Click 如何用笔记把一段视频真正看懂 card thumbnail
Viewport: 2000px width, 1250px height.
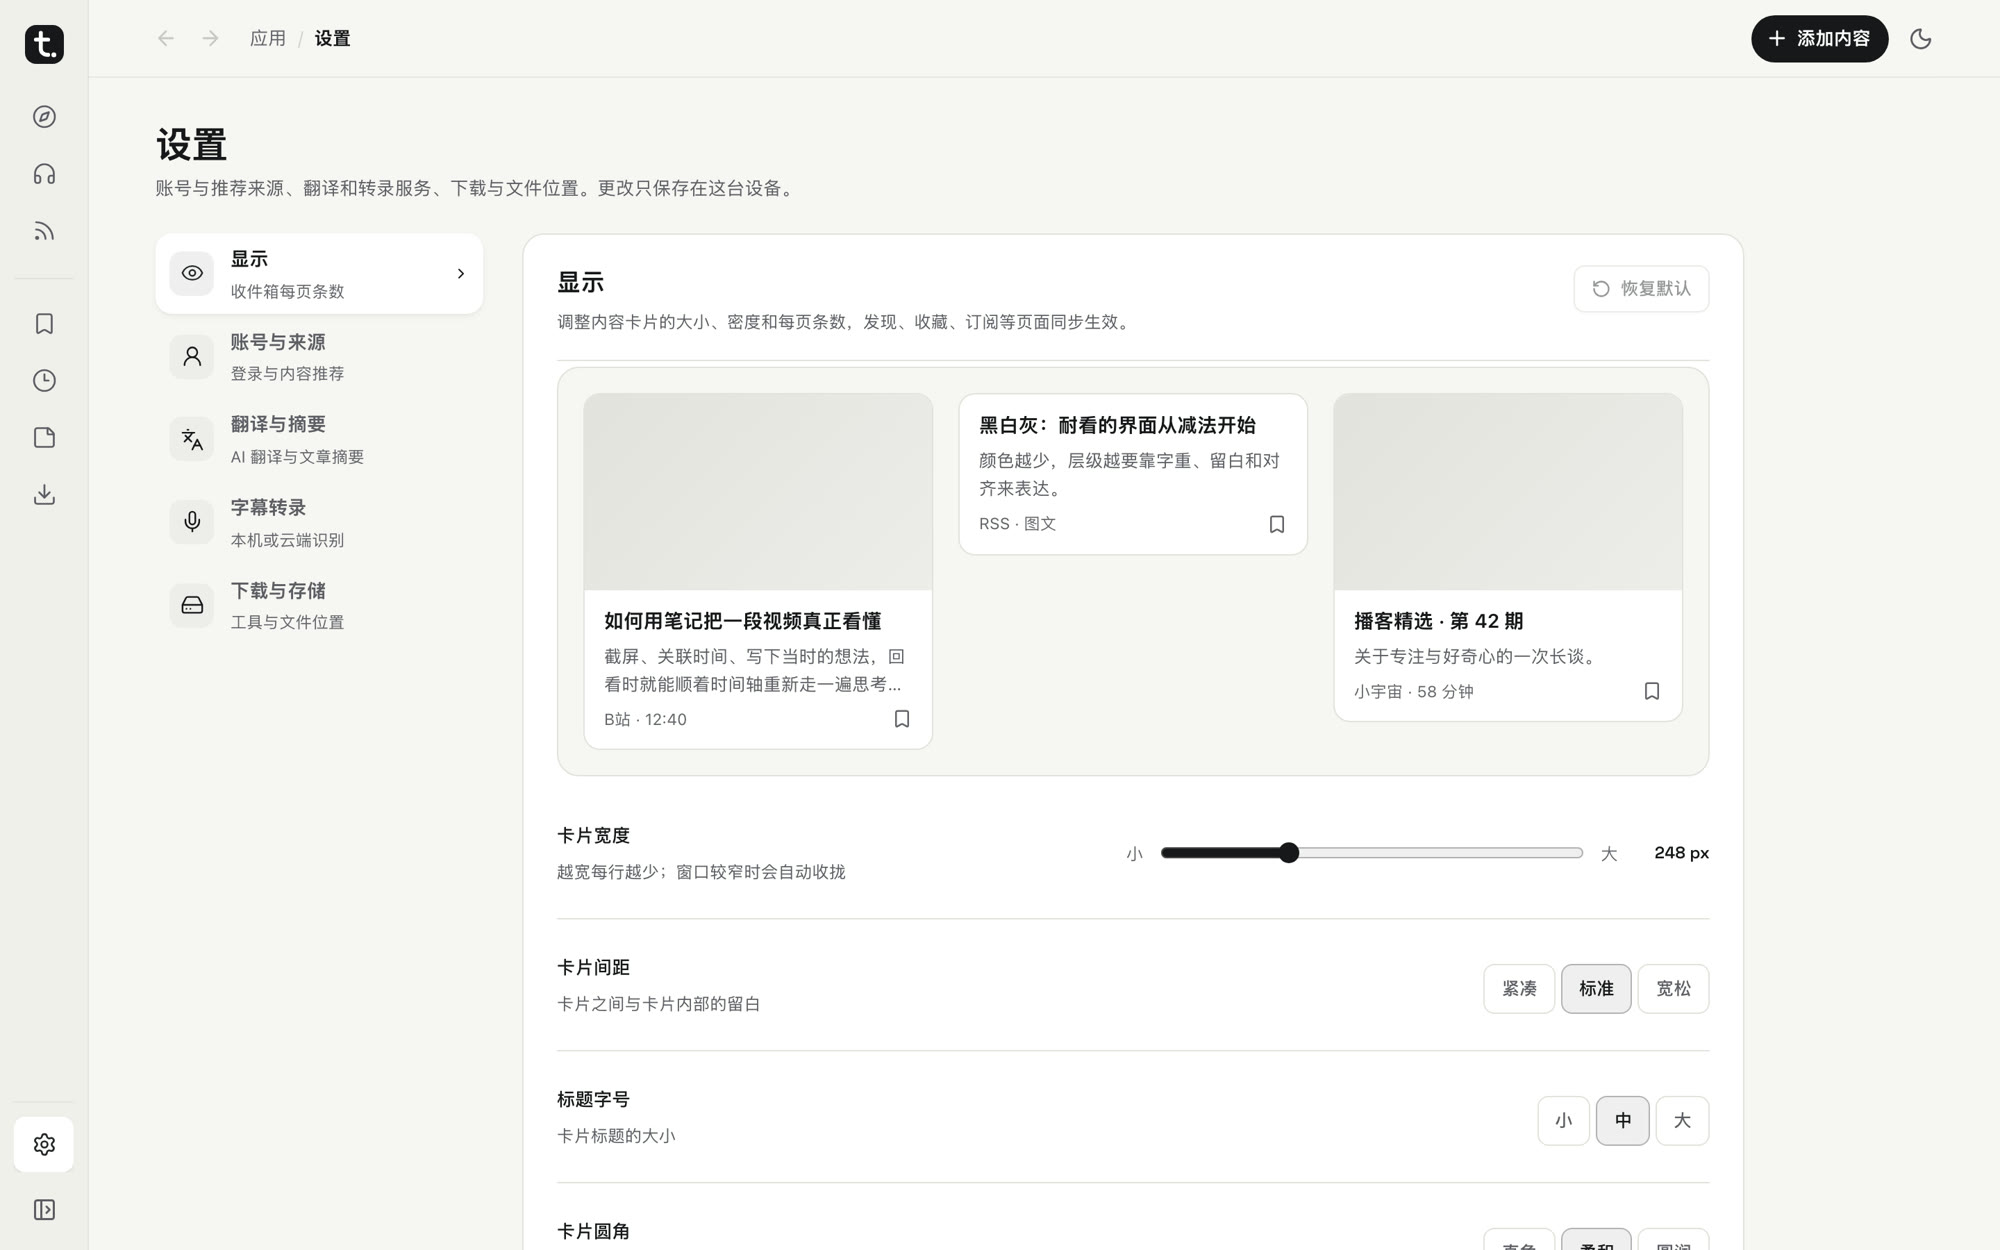tap(758, 492)
